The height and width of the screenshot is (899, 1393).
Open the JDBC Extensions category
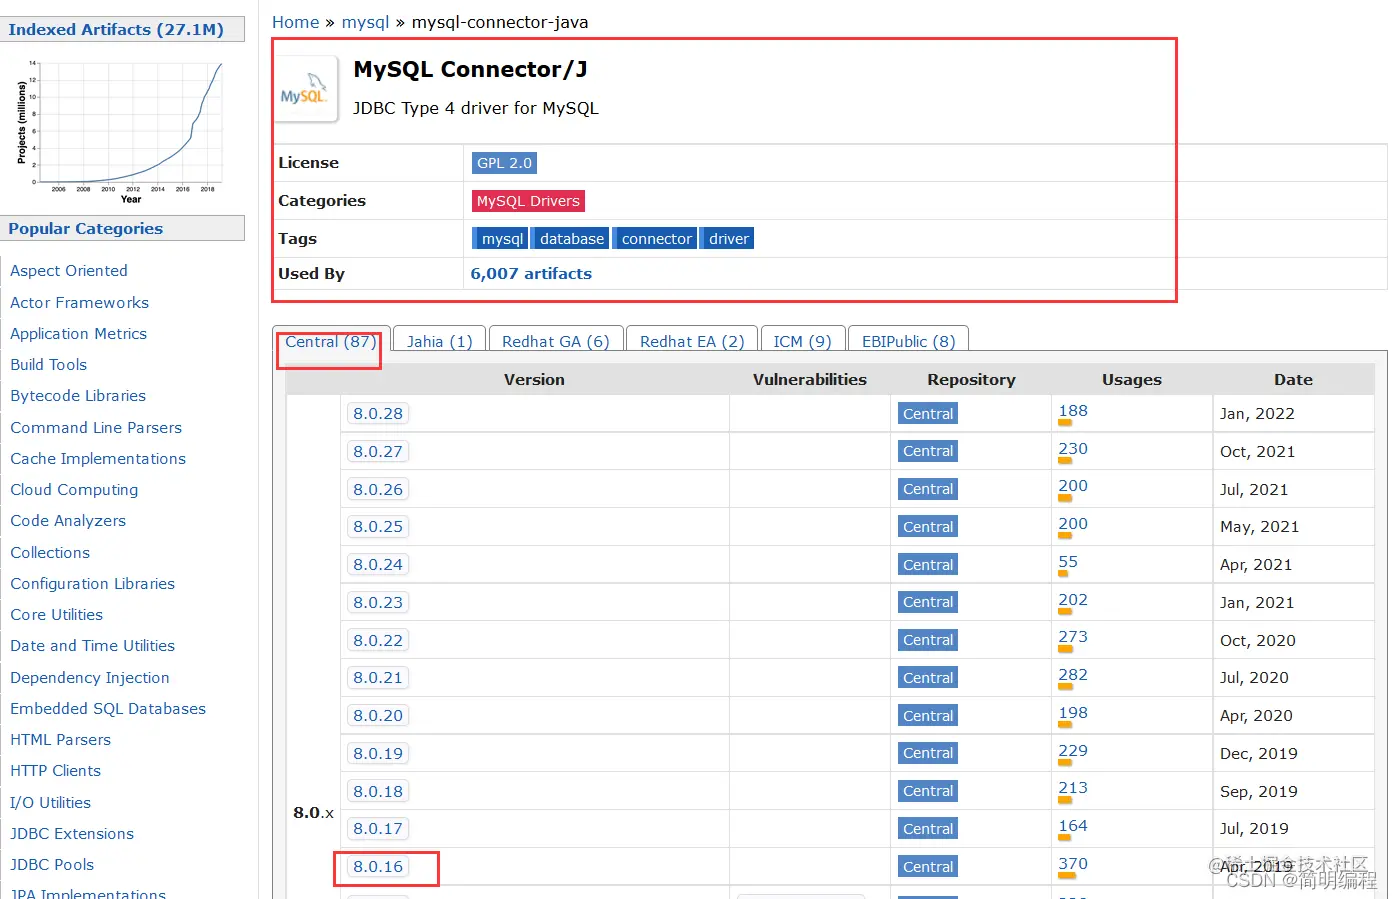click(72, 834)
